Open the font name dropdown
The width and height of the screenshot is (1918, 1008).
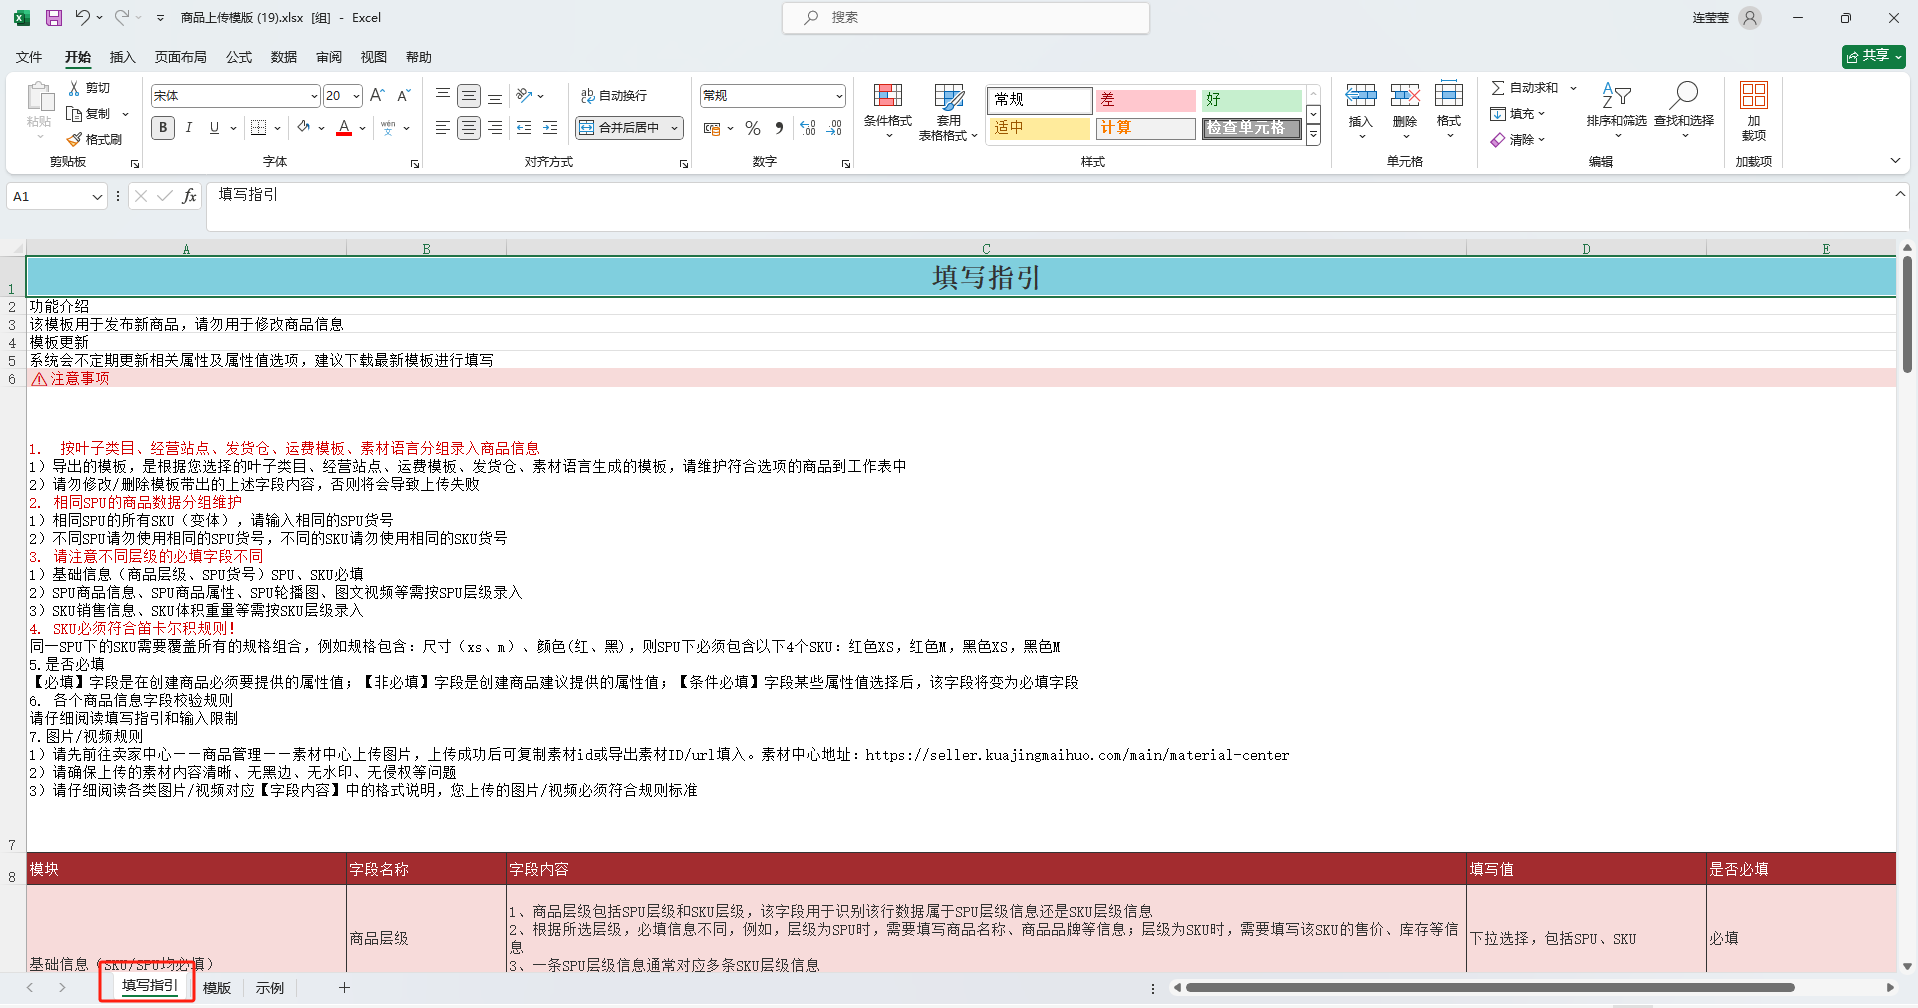314,96
